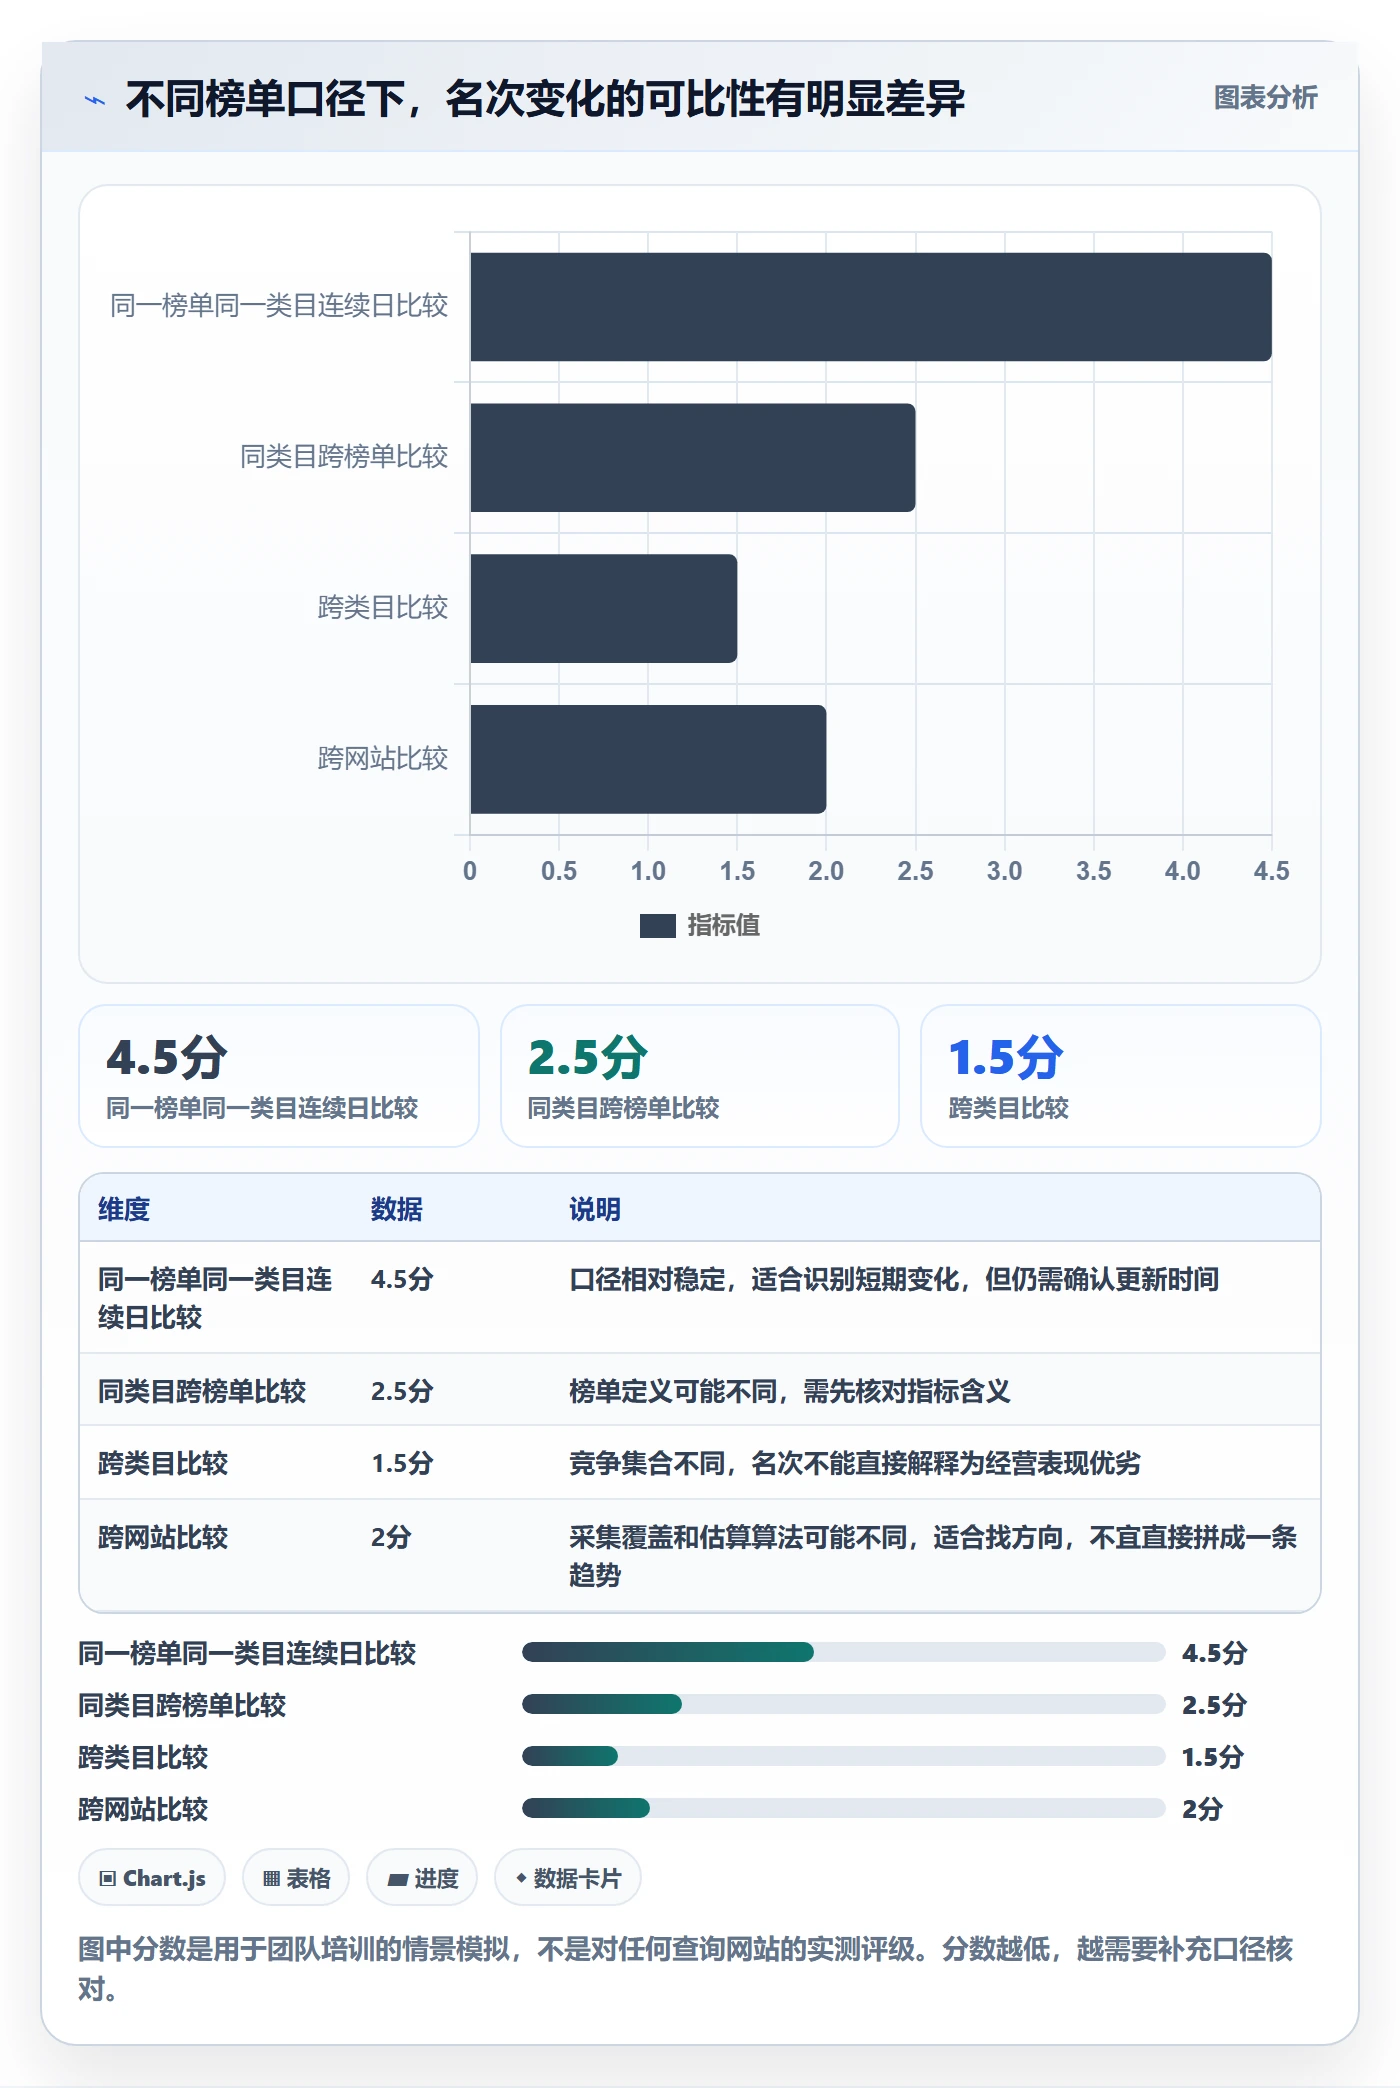This screenshot has height=2088, width=1400.
Task: Click table cell 同类目跨榜单比较
Action: [x=202, y=1391]
